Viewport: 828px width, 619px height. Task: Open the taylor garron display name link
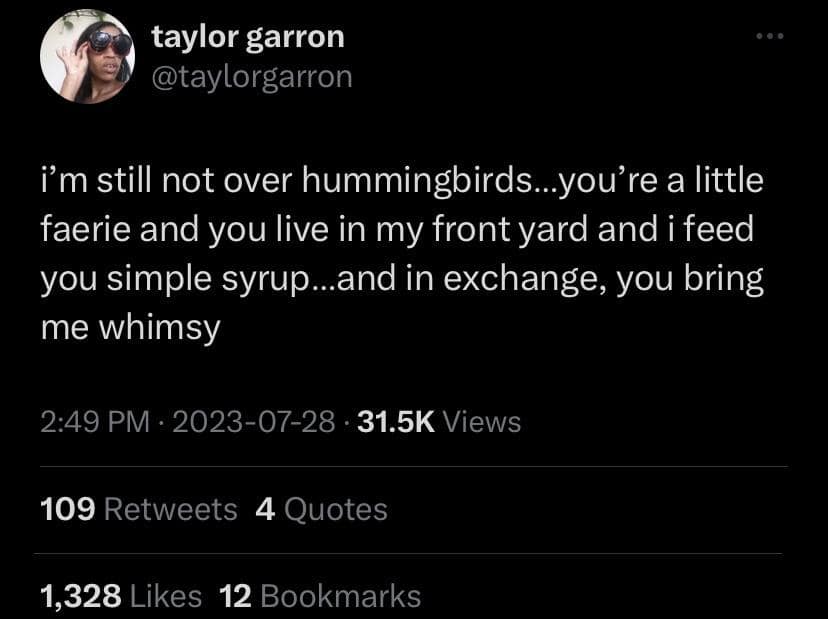(x=247, y=37)
